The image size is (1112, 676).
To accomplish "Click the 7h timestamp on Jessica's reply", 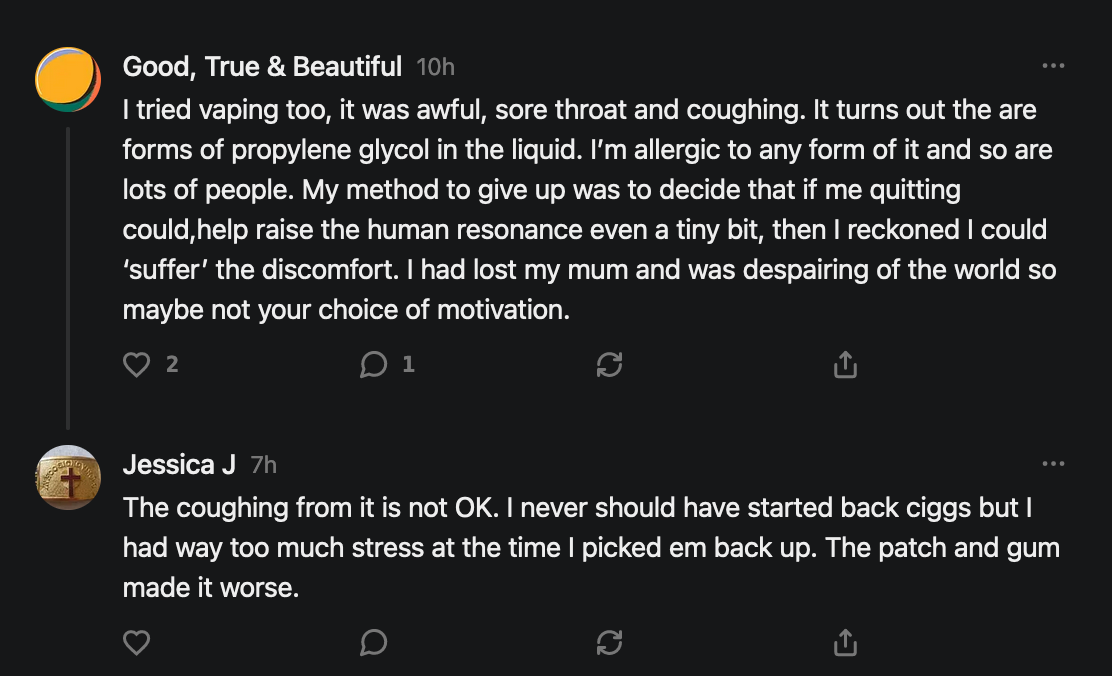I will coord(264,464).
